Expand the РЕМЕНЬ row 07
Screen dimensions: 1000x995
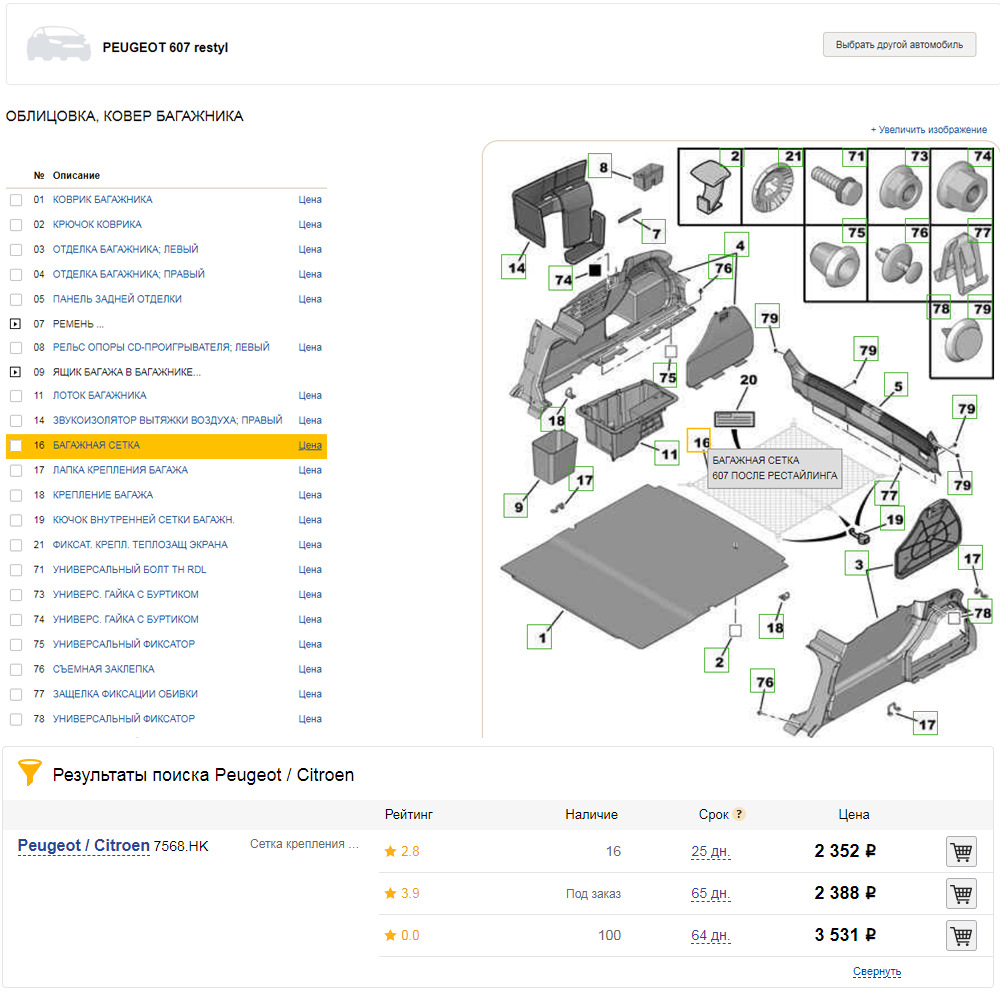point(15,324)
